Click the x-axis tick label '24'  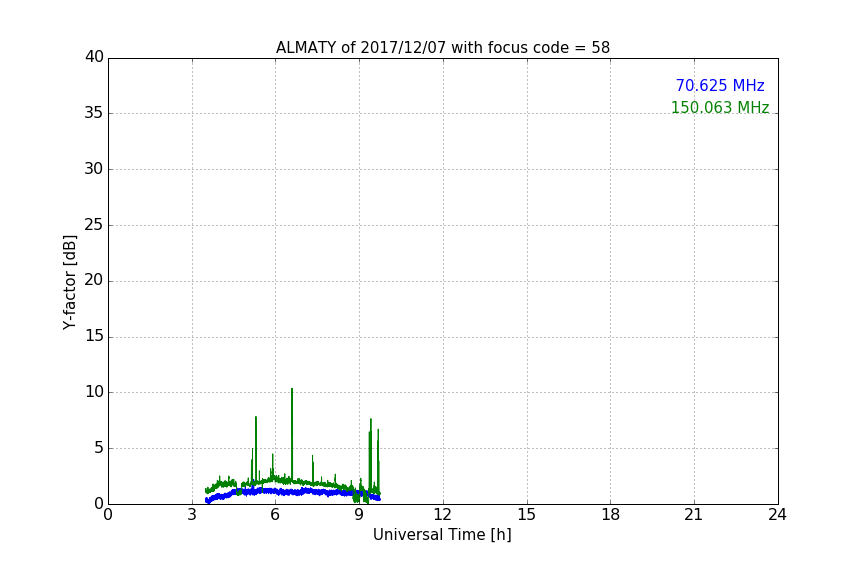777,515
